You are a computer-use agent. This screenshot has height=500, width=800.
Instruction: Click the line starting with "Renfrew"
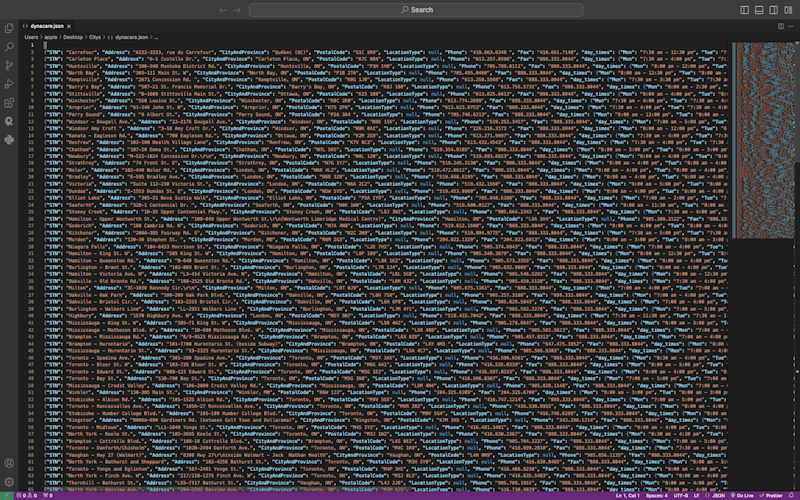point(385,142)
